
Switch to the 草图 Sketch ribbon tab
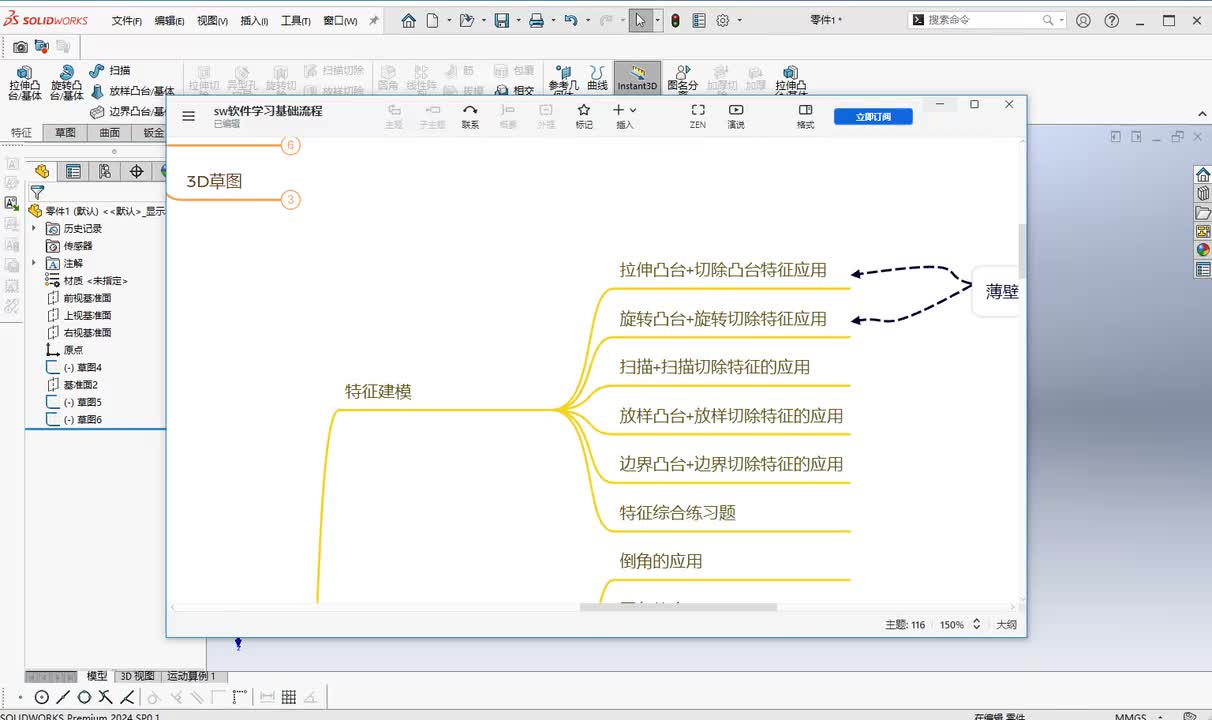coord(65,133)
